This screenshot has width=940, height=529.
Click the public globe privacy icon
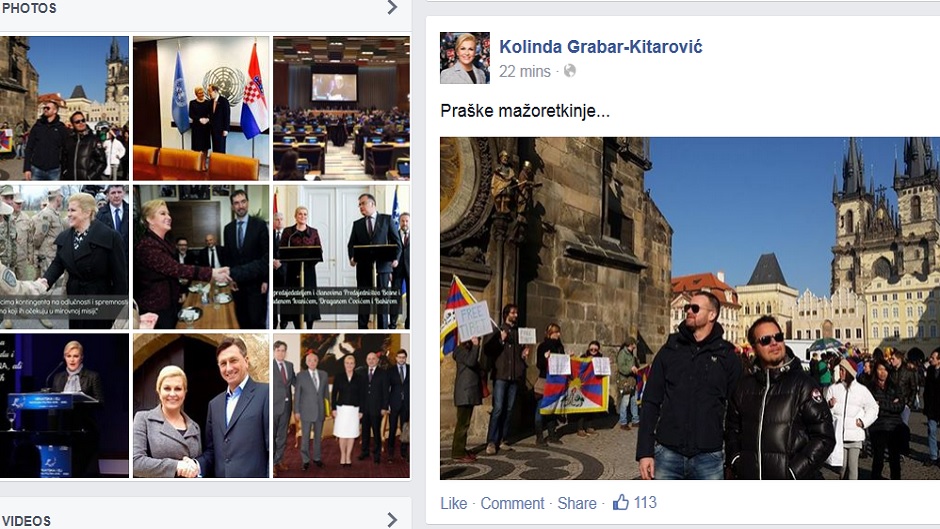570,71
